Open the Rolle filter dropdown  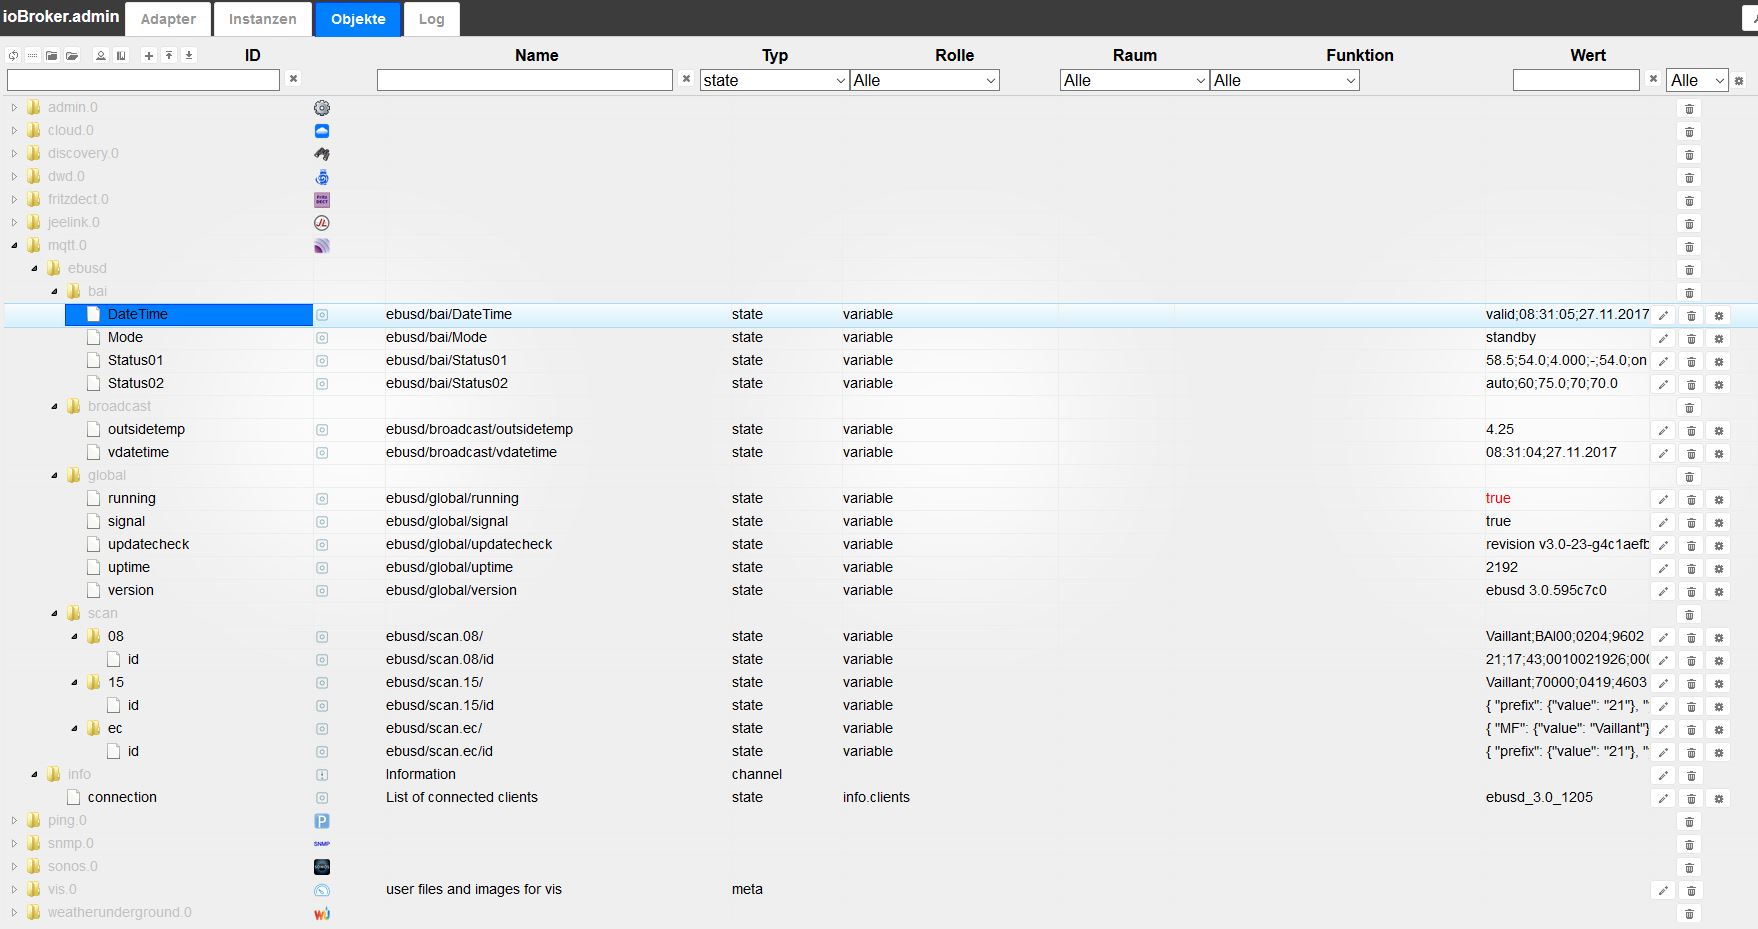[924, 80]
